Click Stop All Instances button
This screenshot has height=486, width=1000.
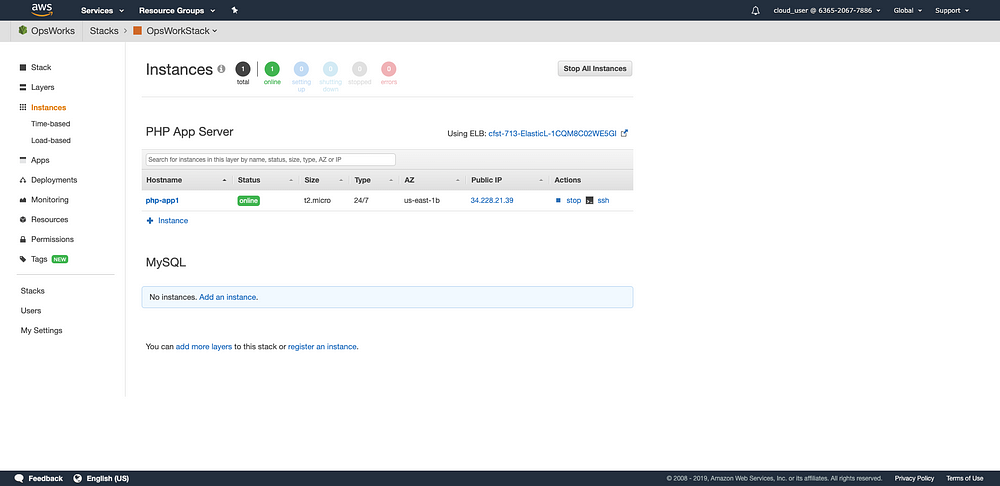tap(595, 69)
